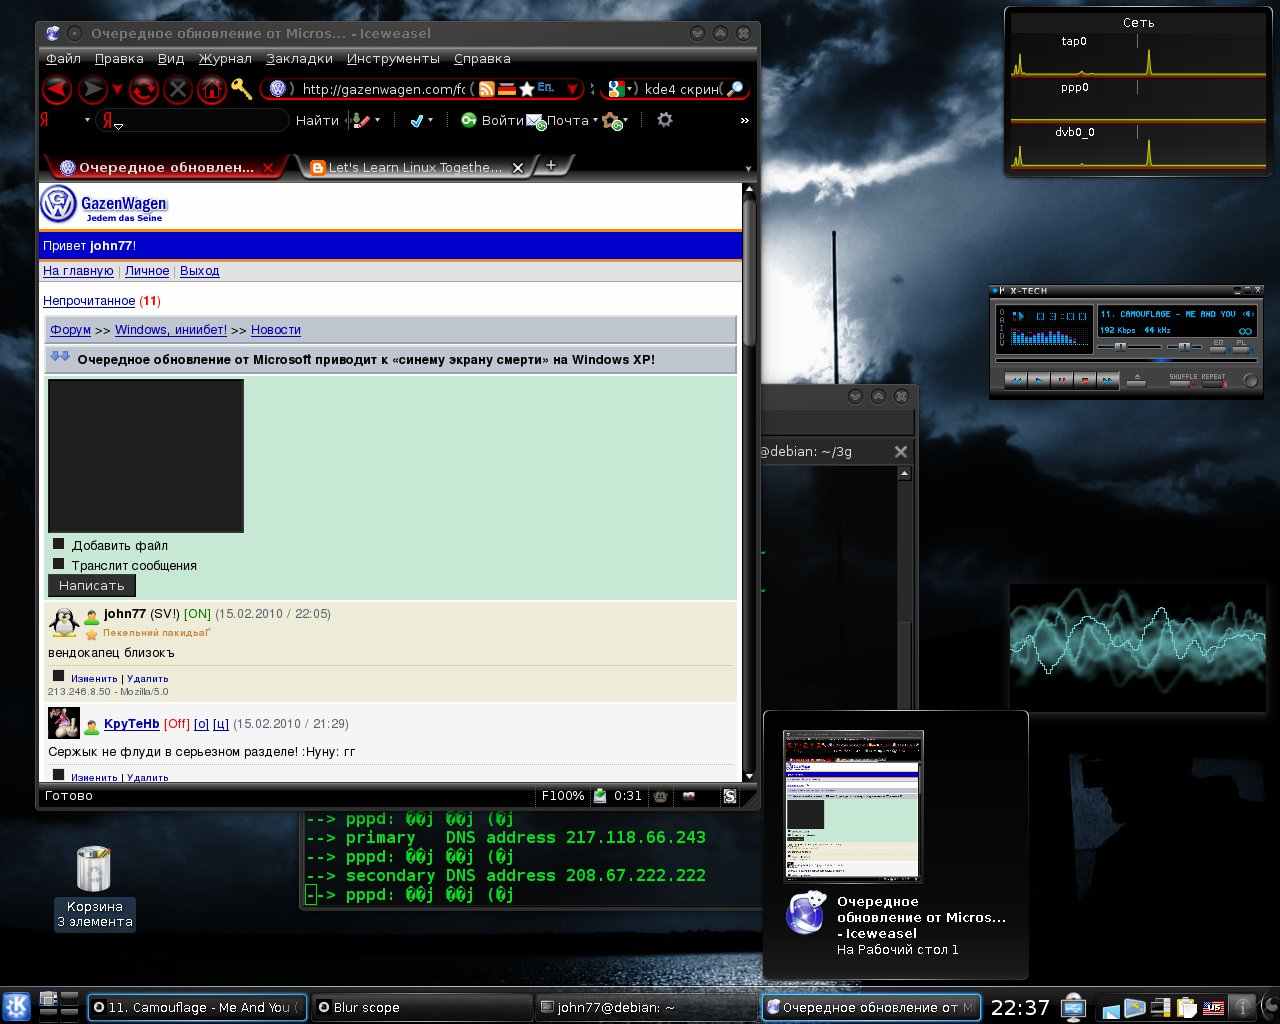Click the magnifier search icon in search box
Viewport: 1280px width, 1024px height.
(735, 89)
